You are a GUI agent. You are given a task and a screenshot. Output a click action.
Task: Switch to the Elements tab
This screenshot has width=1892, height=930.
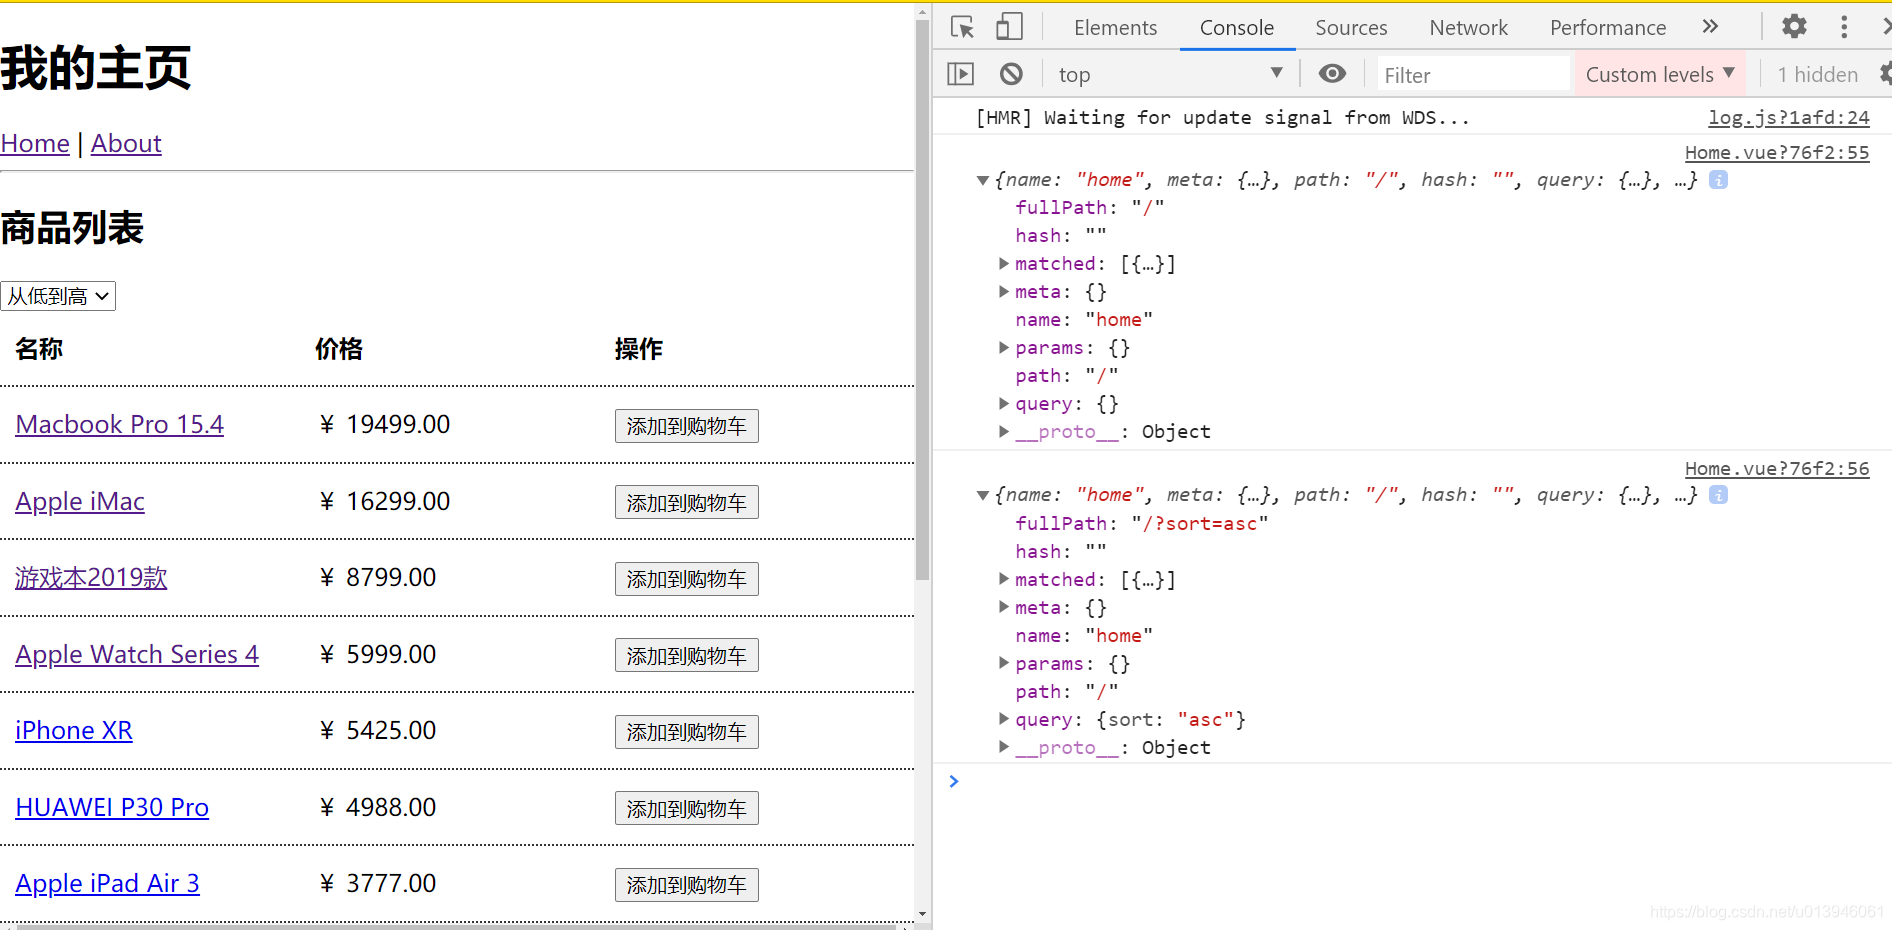tap(1115, 28)
